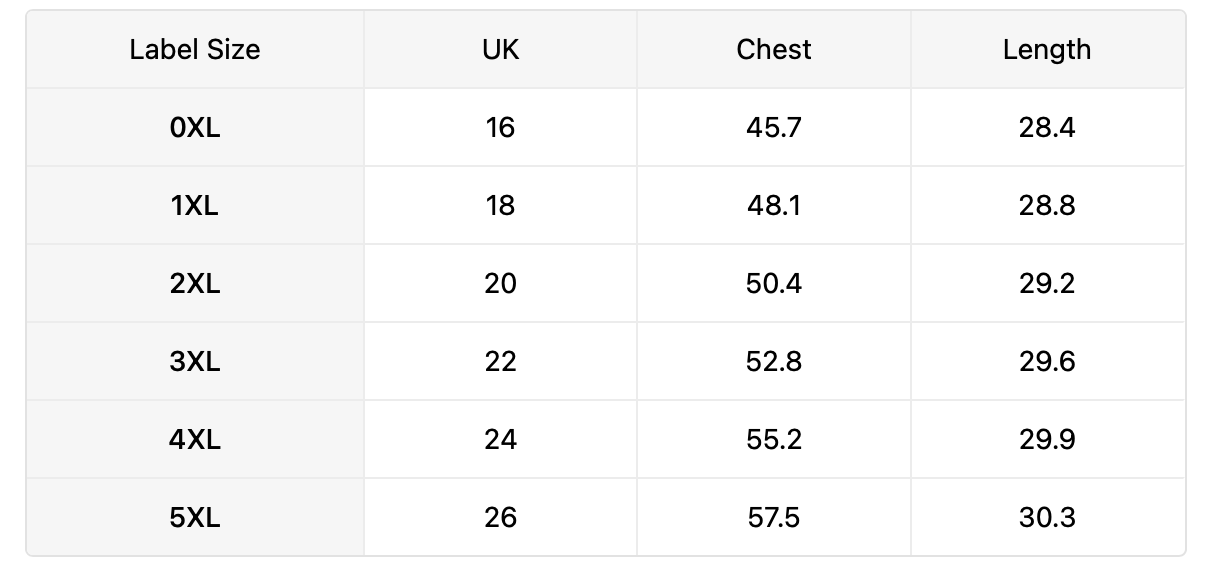The image size is (1214, 570).
Task: Click UK size 16 cell
Action: (x=500, y=127)
